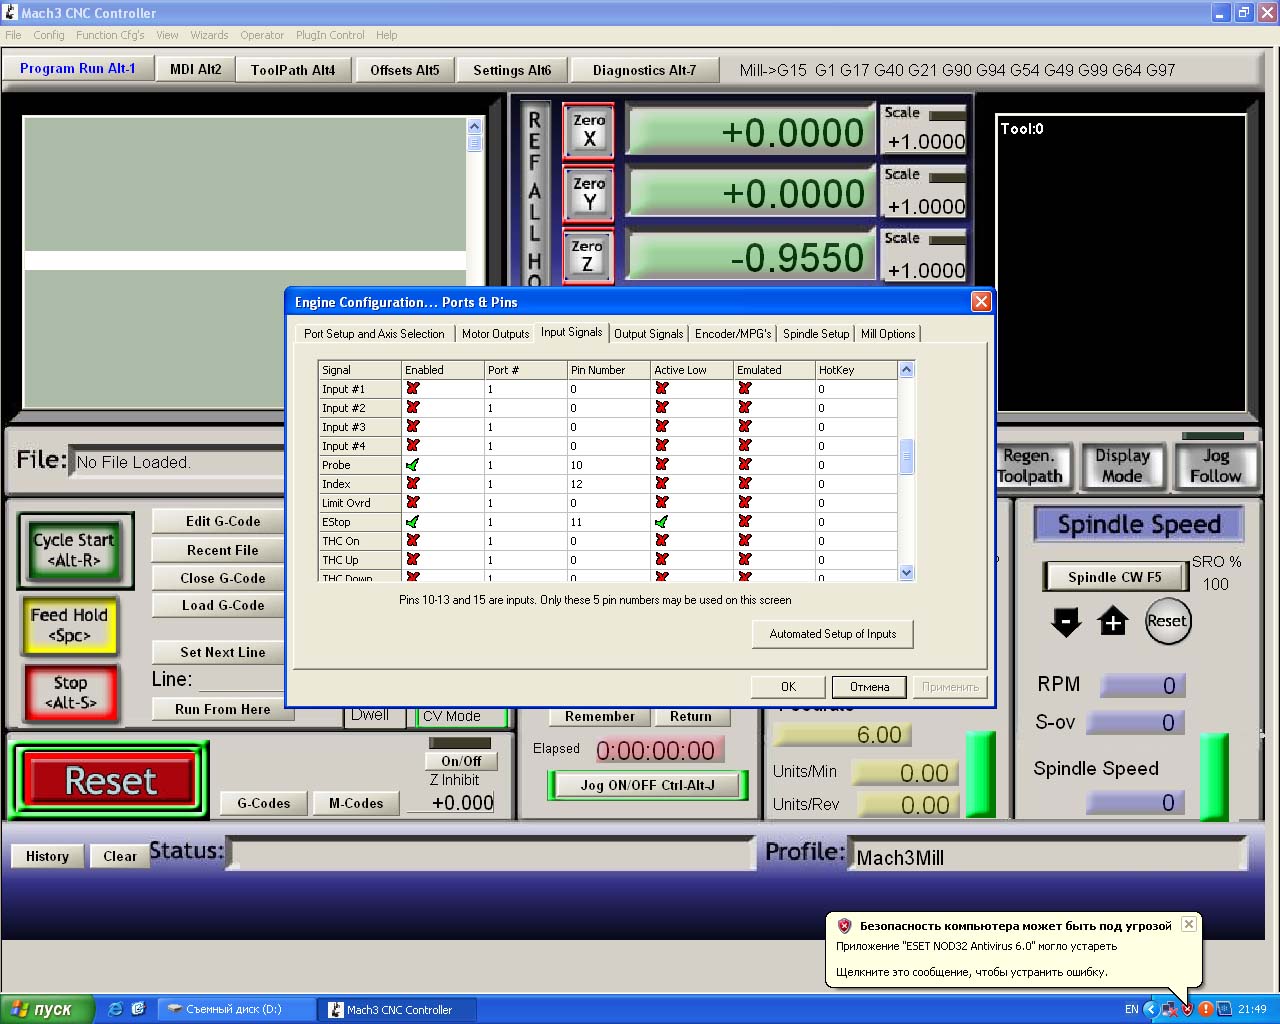Click the Feed Hold Spc button
Viewport: 1280px width, 1024px height.
click(x=69, y=625)
